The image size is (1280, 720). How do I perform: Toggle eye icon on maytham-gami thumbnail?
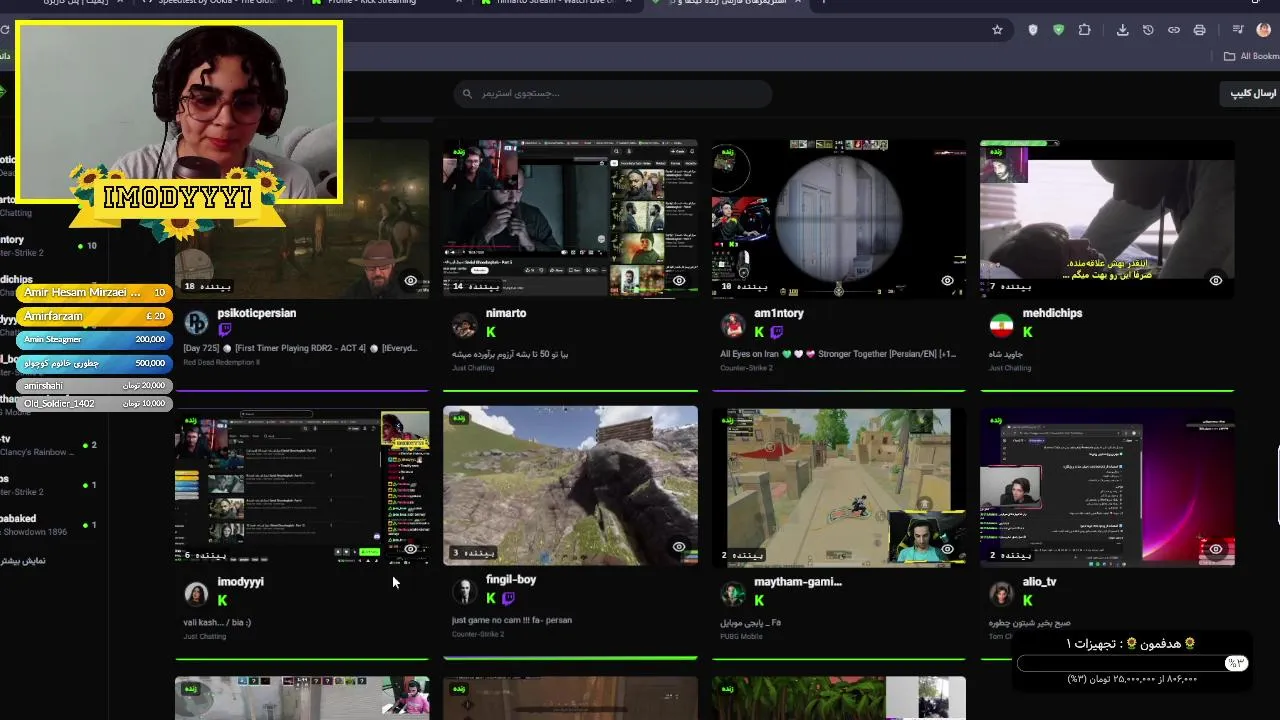(x=947, y=549)
